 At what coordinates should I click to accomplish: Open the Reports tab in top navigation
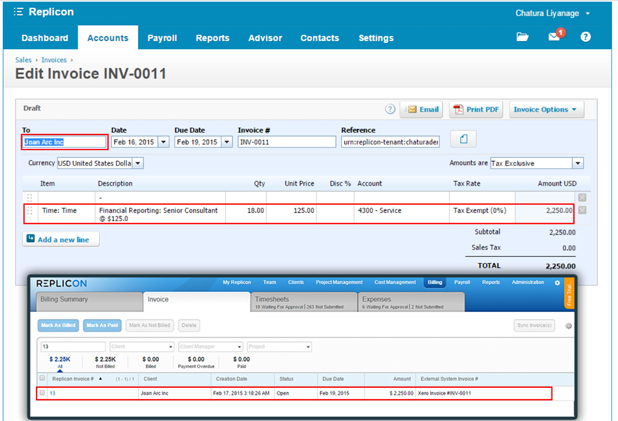[x=212, y=38]
